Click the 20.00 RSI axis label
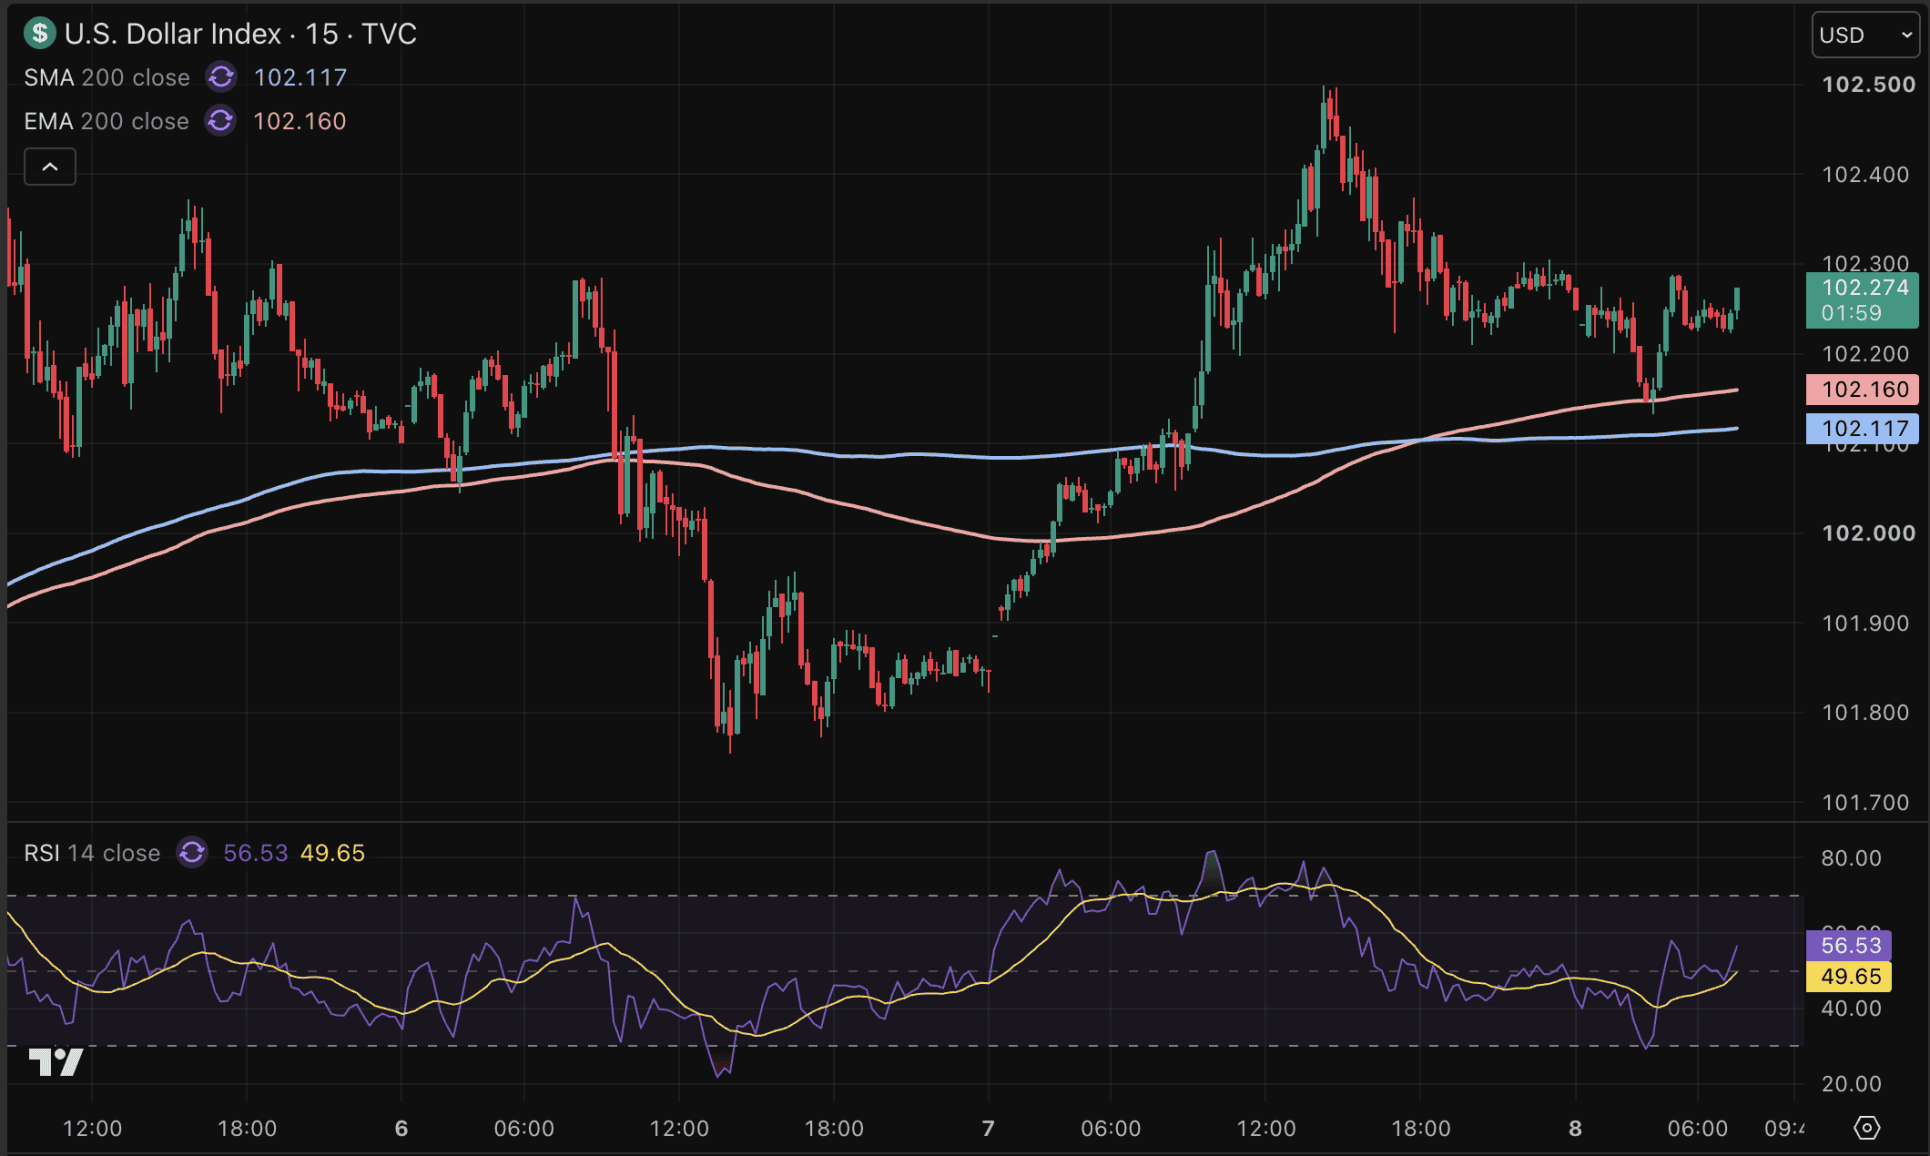 (x=1851, y=1084)
